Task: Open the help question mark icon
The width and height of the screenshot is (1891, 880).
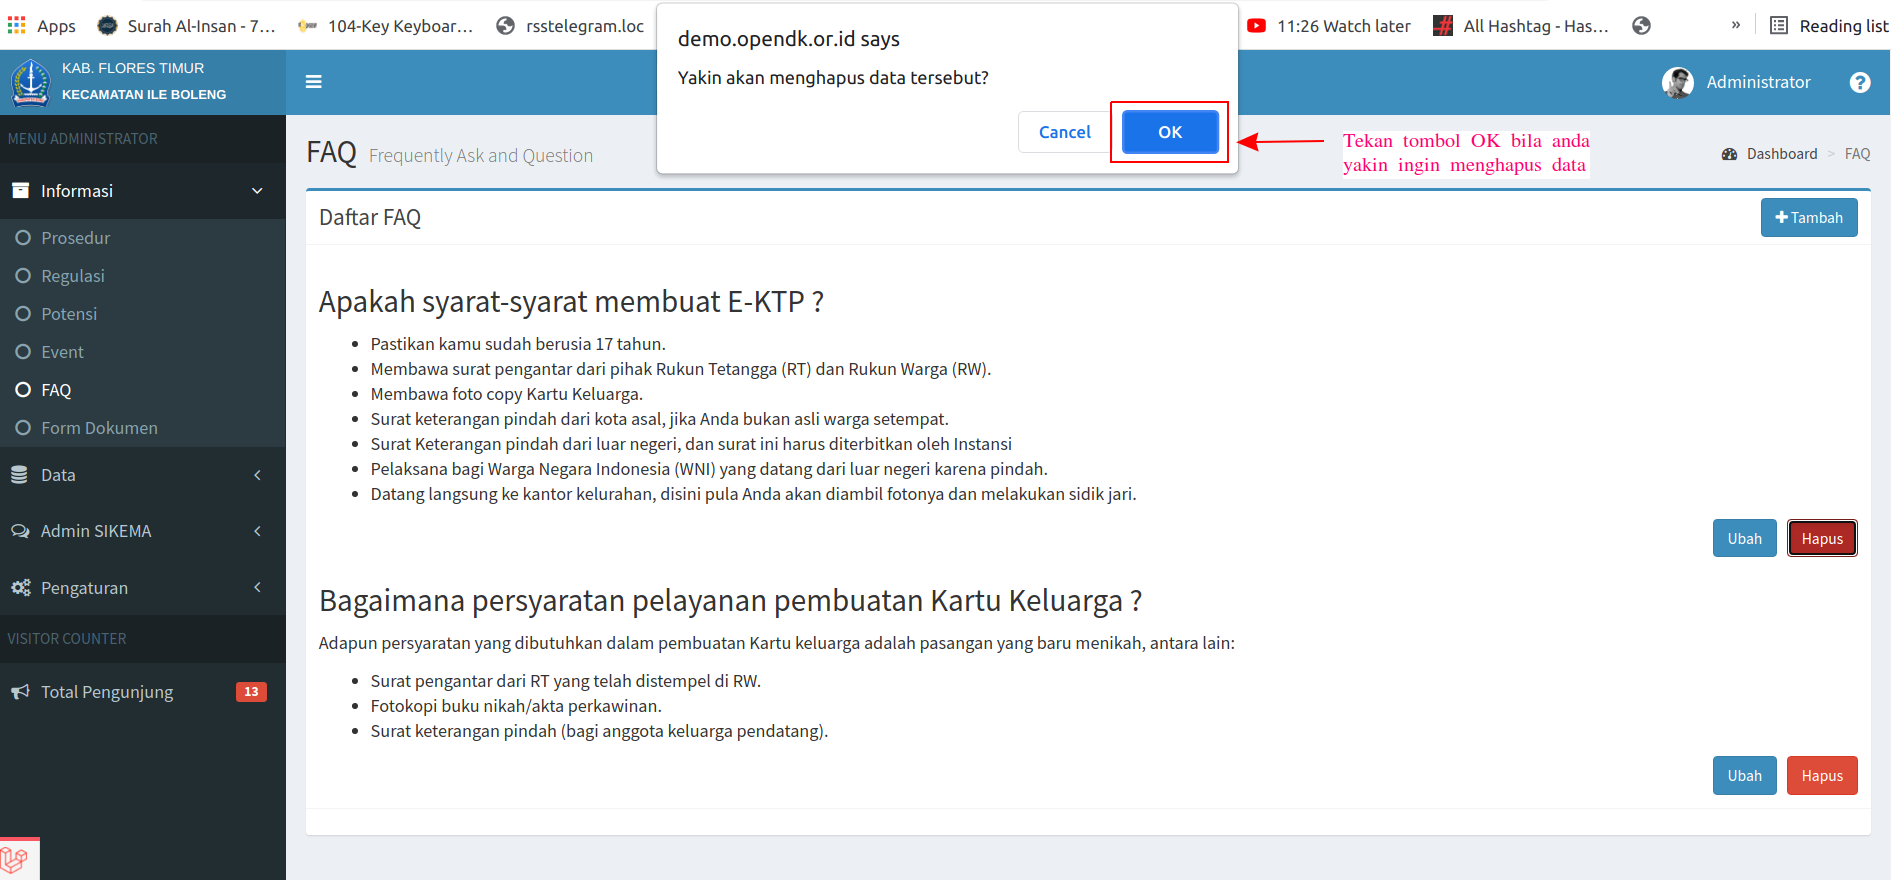Action: tap(1860, 82)
